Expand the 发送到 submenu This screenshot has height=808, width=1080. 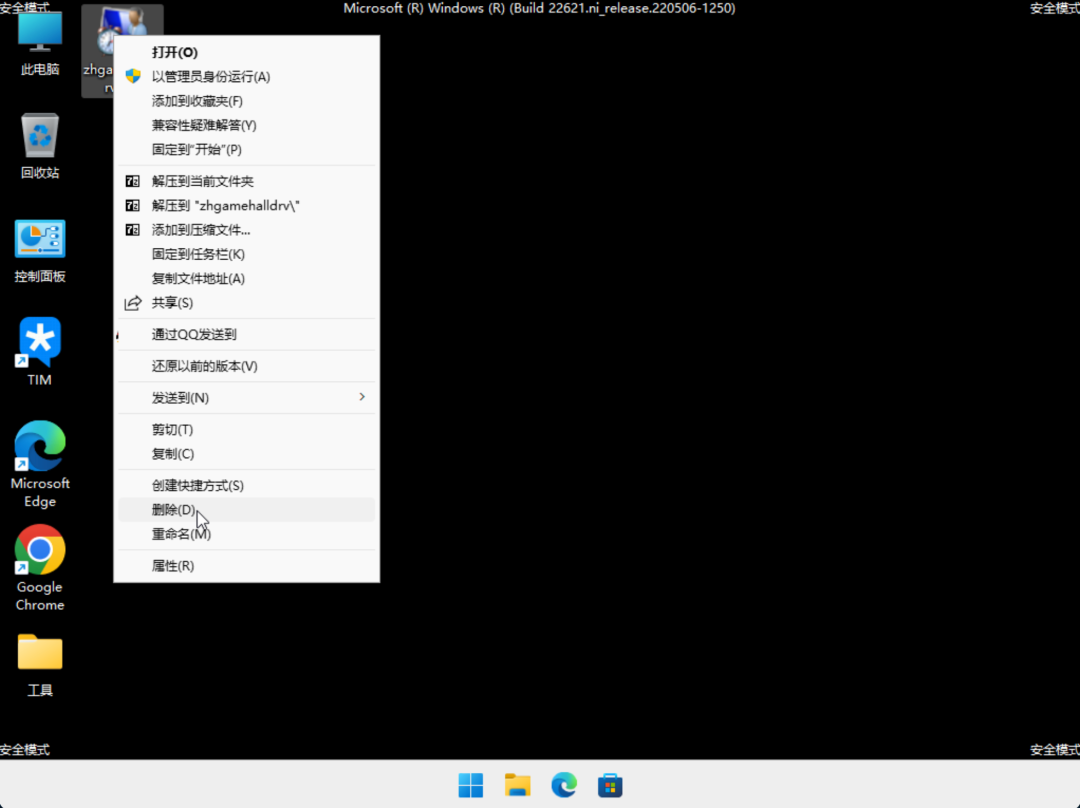(246, 397)
